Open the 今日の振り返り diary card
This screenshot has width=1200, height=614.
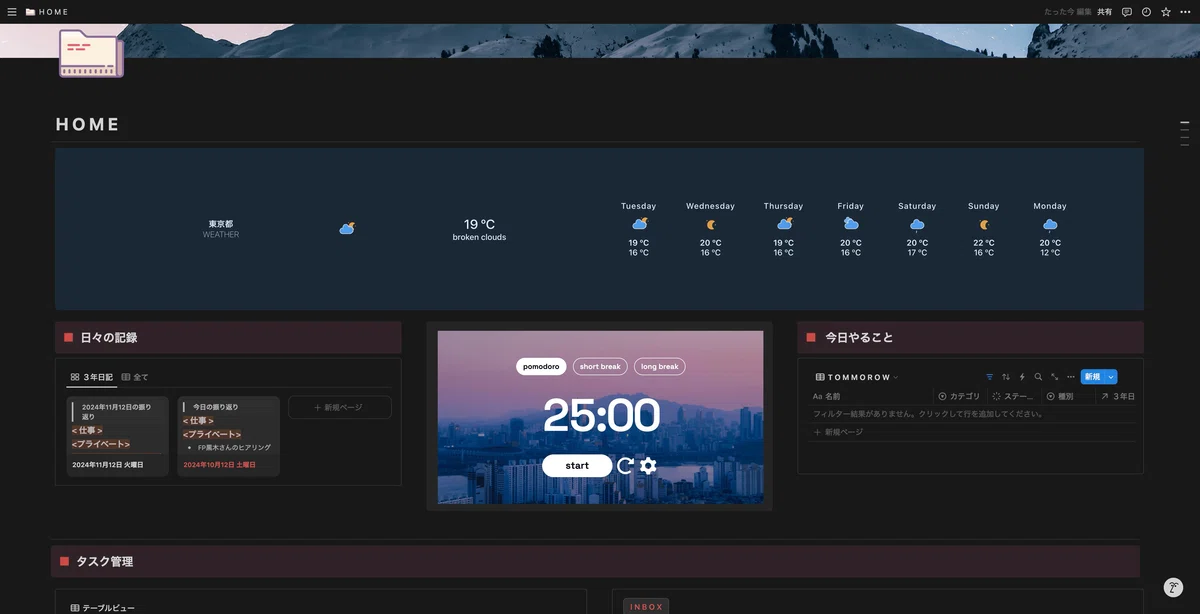(x=228, y=436)
